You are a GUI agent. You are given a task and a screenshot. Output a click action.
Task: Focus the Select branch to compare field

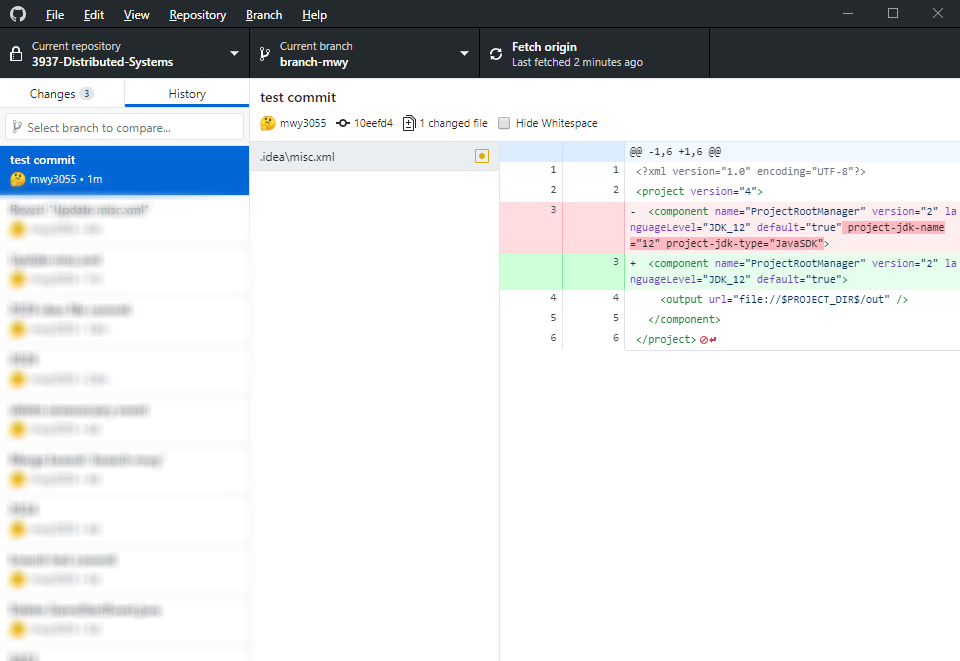click(x=124, y=127)
